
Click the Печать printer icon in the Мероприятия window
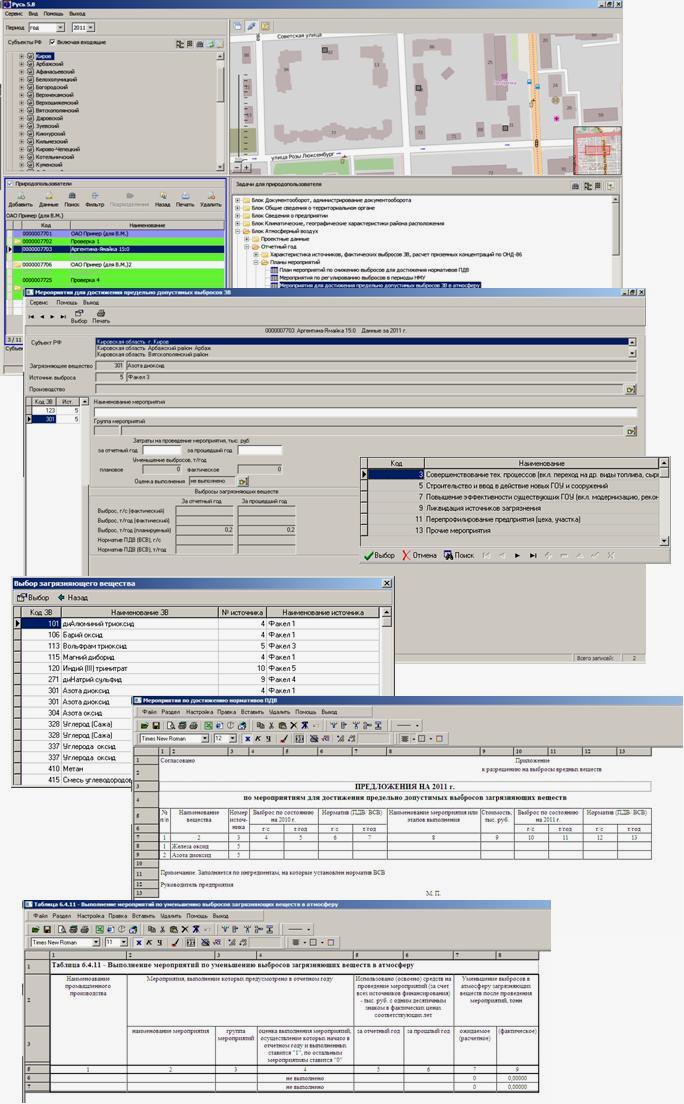tap(101, 314)
